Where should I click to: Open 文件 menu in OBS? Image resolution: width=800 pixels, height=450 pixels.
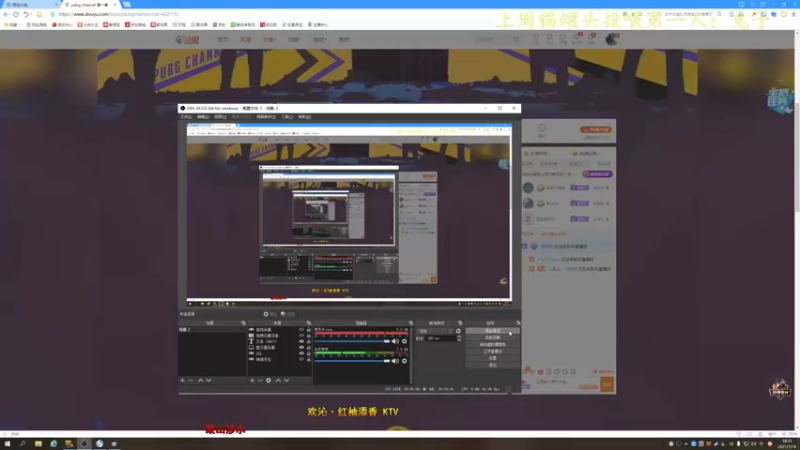[186, 117]
